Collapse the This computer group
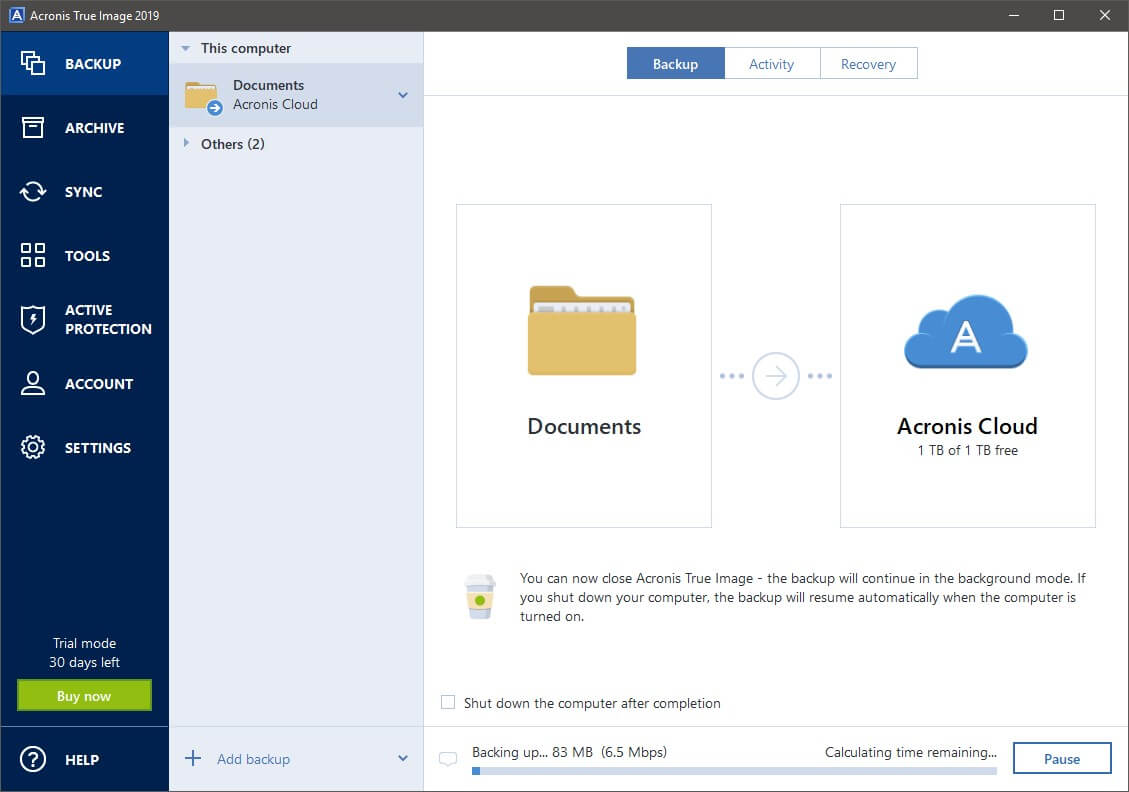This screenshot has width=1129, height=792. [186, 48]
